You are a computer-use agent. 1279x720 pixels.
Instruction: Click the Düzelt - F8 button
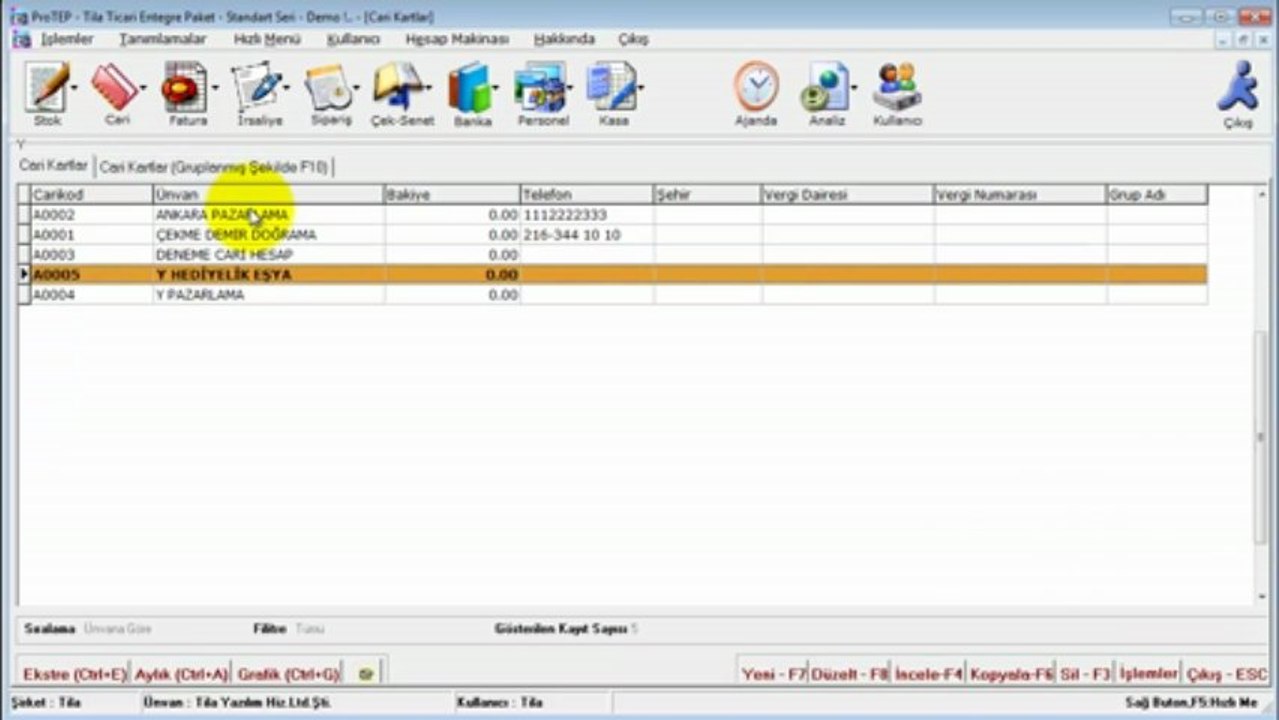pyautogui.click(x=850, y=674)
